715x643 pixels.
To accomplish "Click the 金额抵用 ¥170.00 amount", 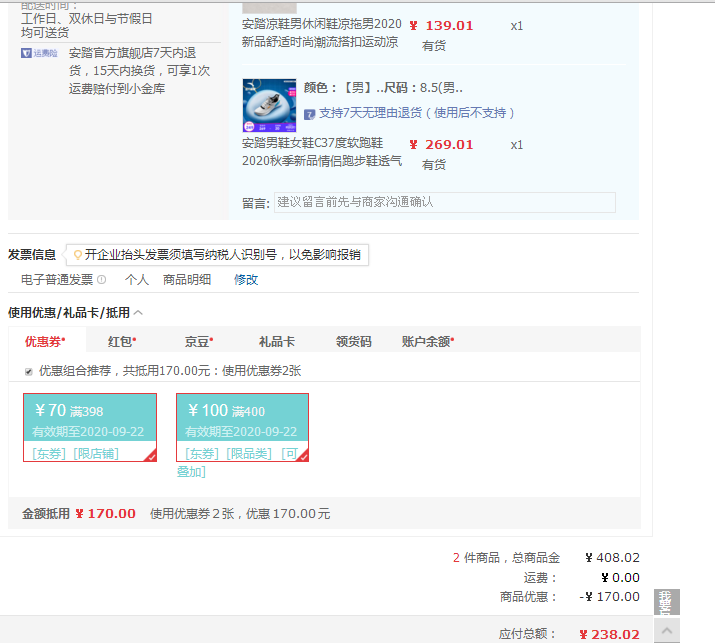I will click(x=105, y=514).
